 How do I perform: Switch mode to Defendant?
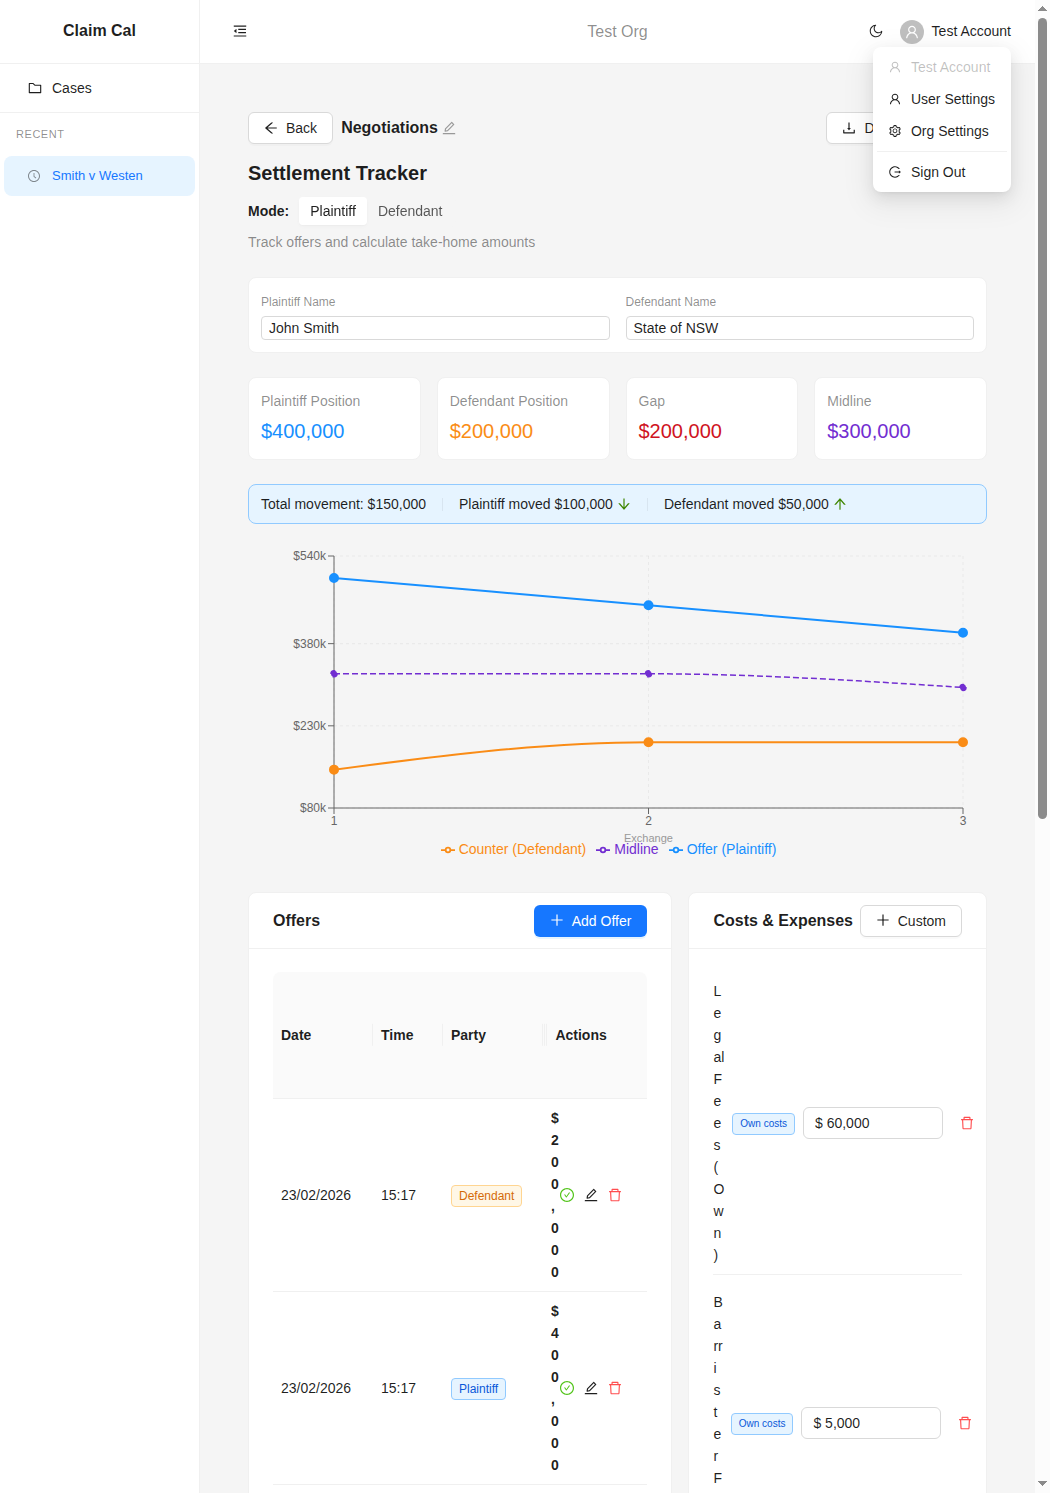[410, 211]
